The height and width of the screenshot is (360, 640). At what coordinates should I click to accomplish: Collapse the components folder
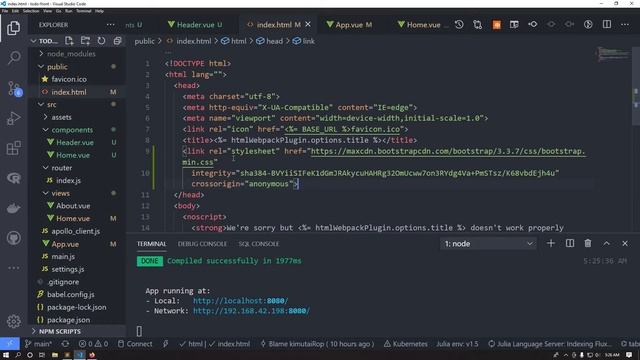click(x=77, y=130)
